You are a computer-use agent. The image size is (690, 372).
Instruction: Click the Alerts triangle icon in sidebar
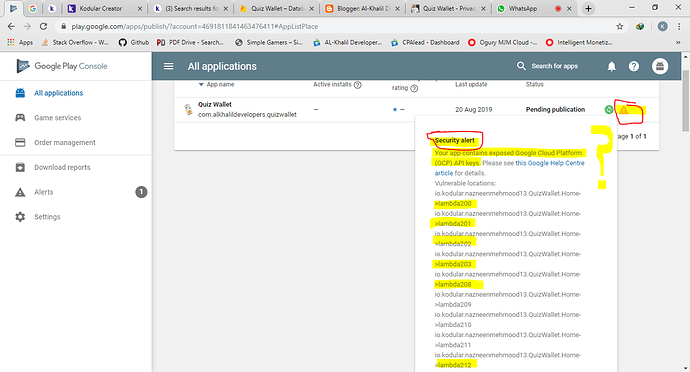20,192
